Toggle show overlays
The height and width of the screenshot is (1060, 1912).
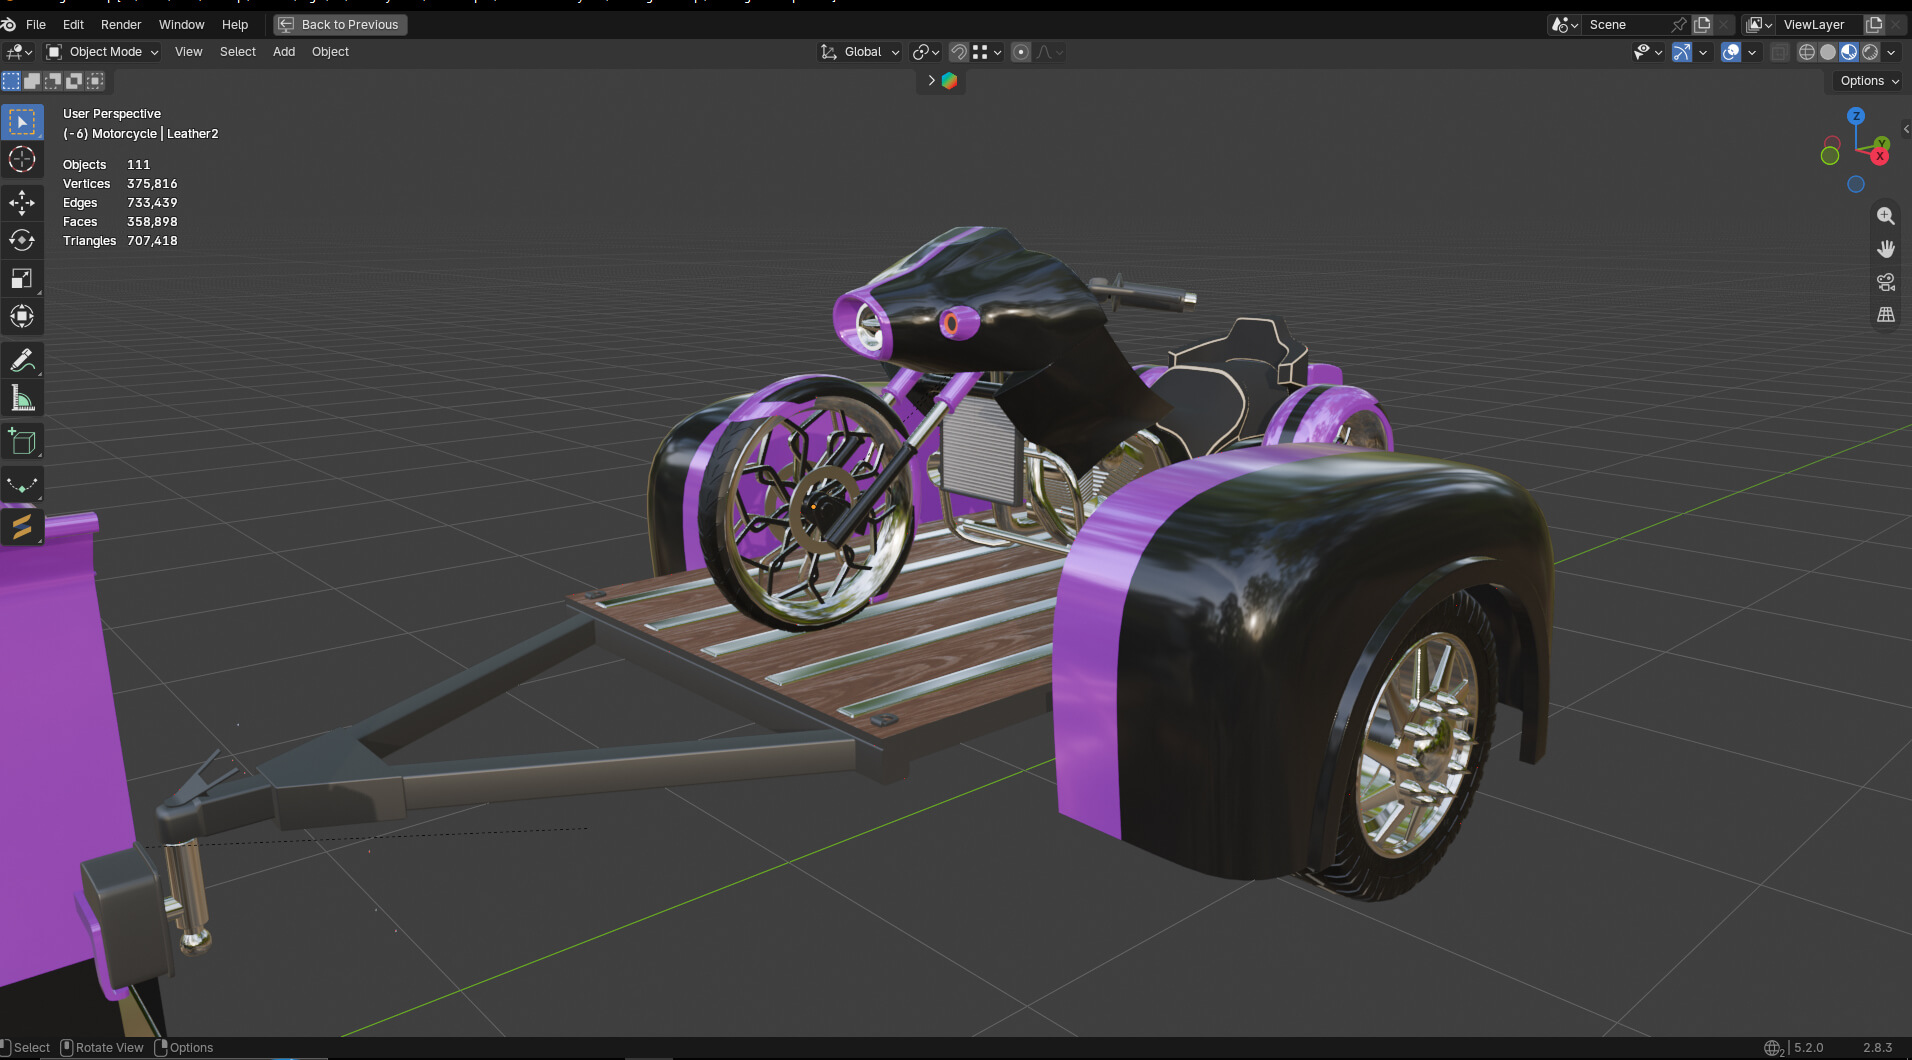pos(1731,52)
